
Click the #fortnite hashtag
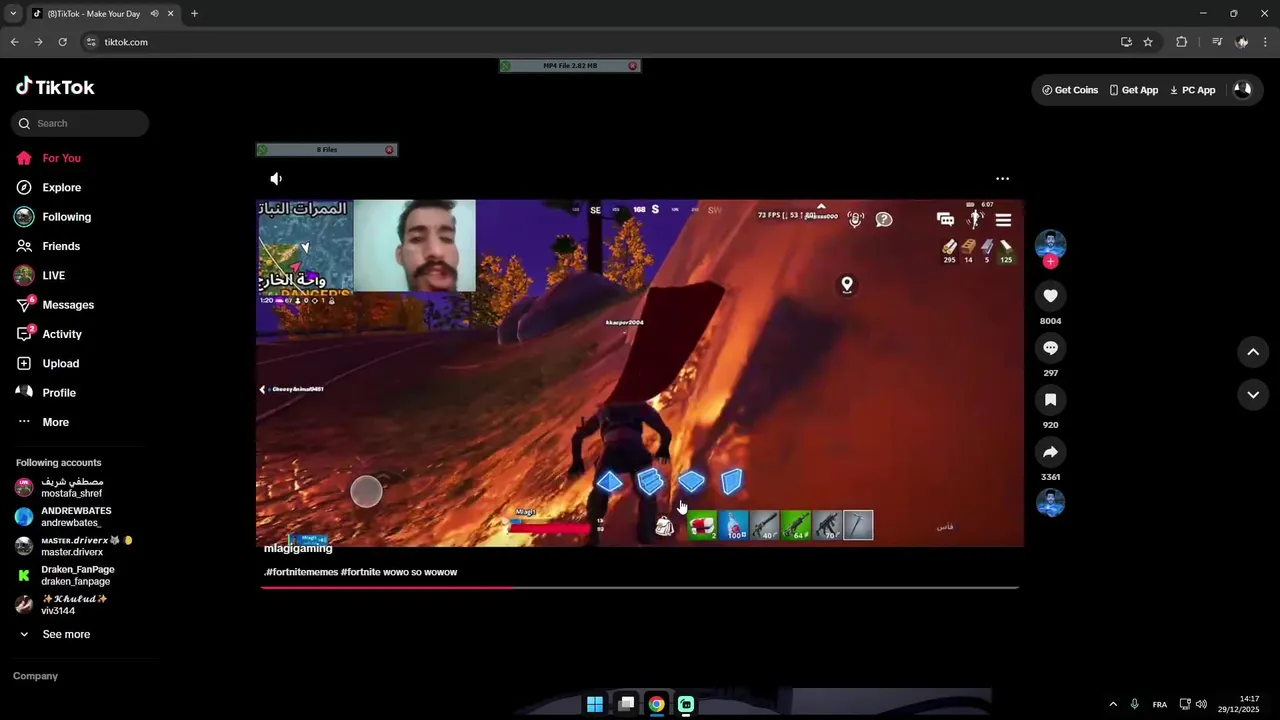click(x=359, y=572)
